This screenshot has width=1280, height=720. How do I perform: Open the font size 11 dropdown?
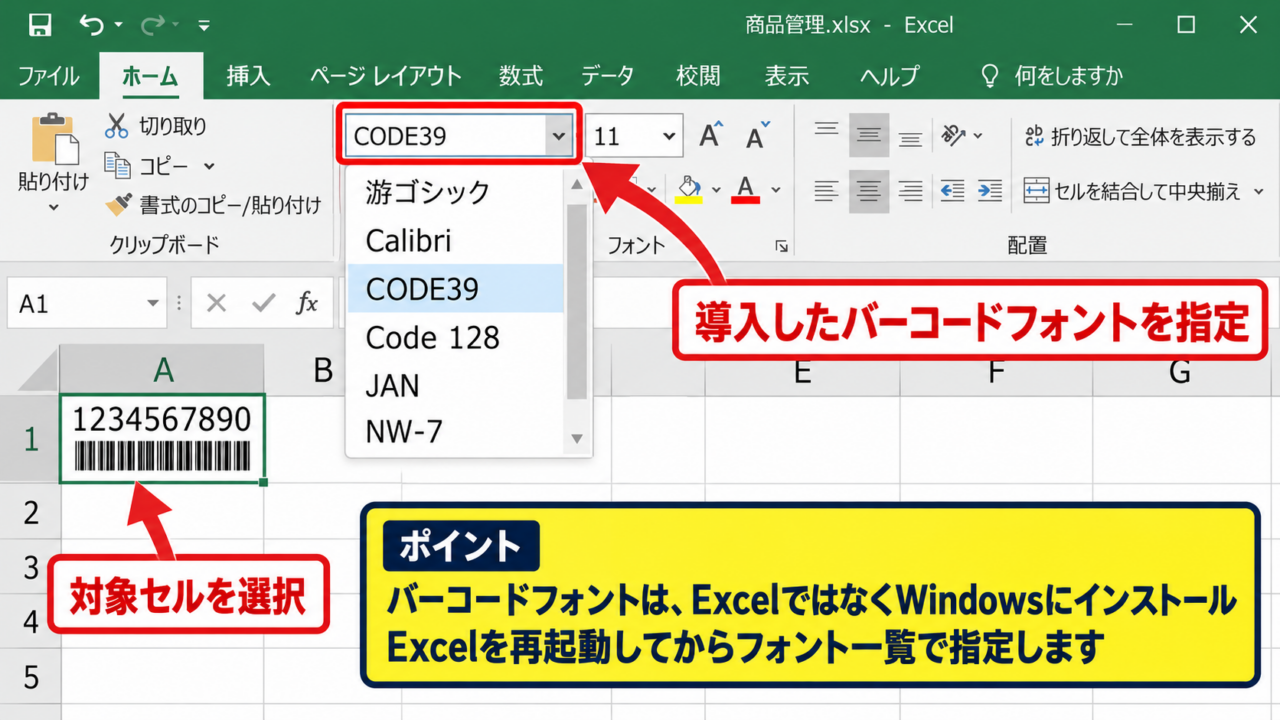668,136
